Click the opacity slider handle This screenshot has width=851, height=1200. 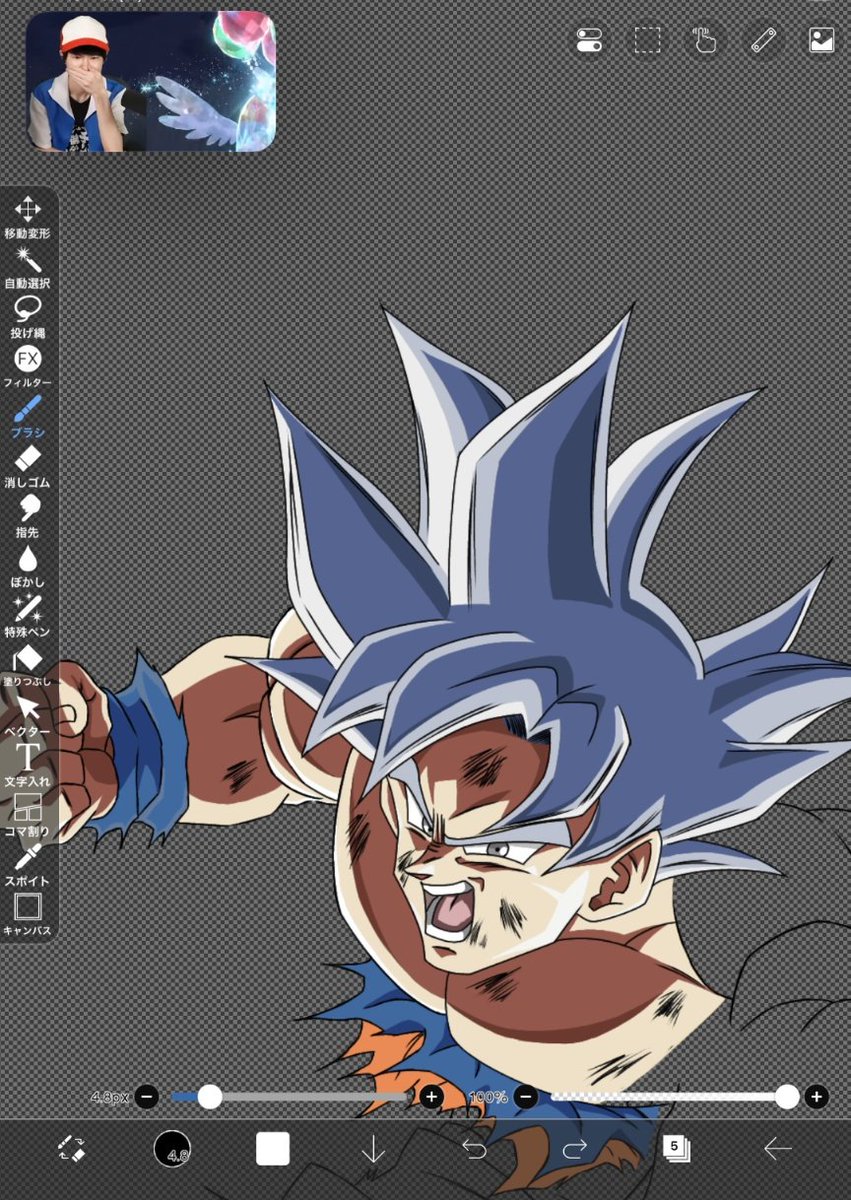[x=788, y=1097]
